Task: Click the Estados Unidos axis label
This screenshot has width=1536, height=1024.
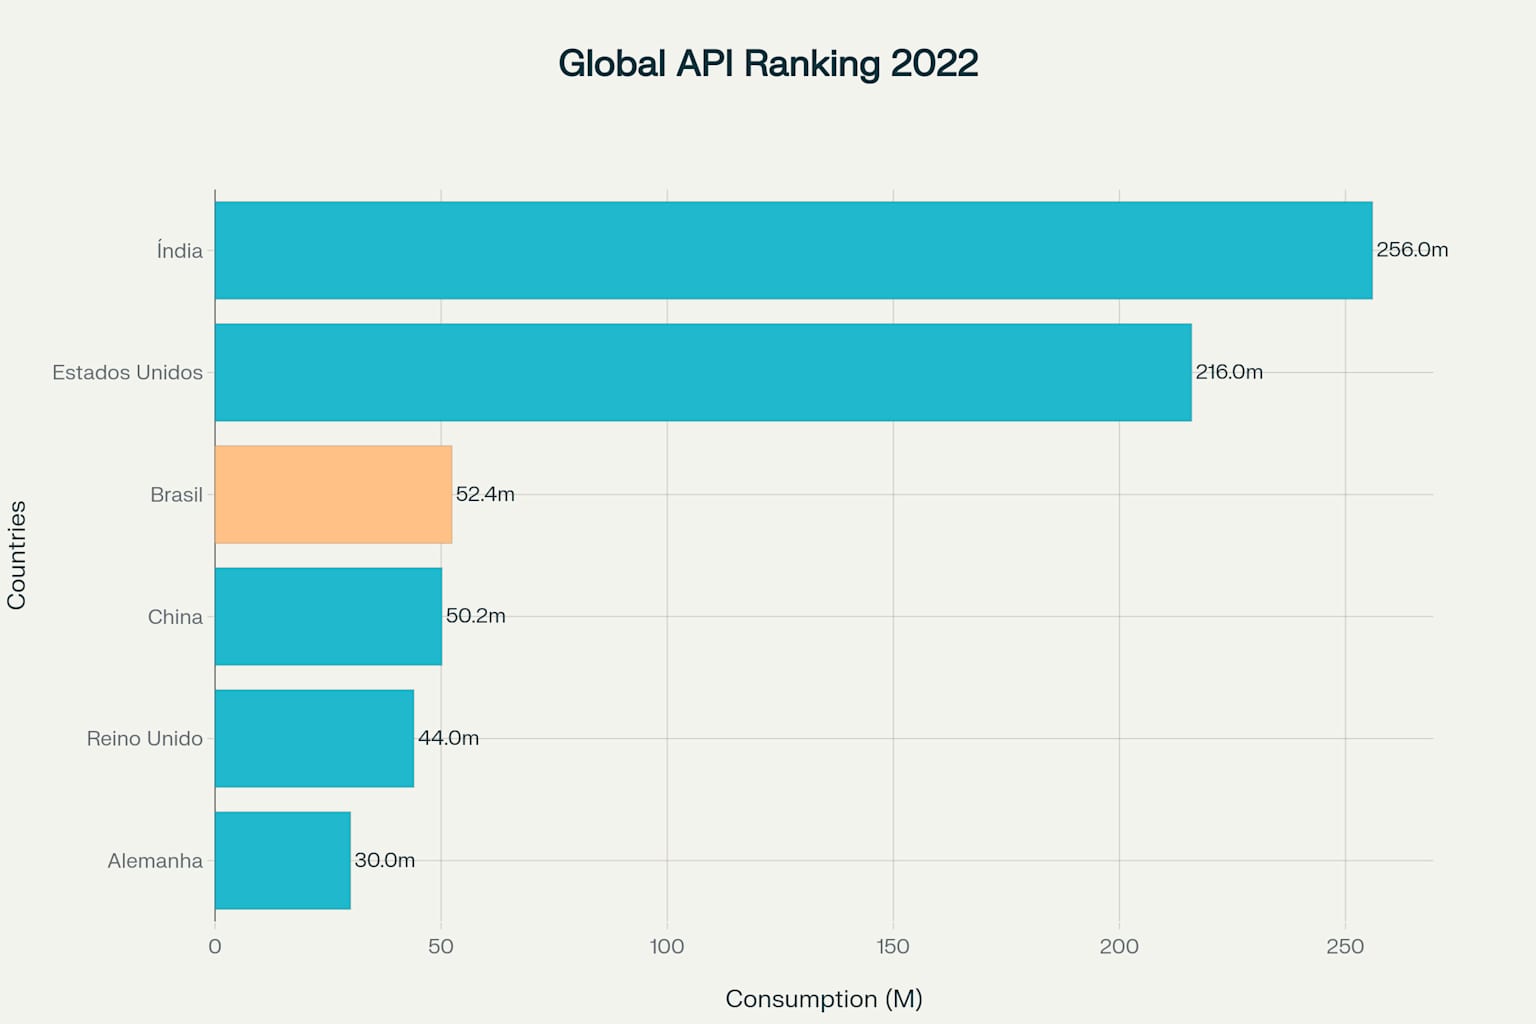Action: click(x=127, y=371)
